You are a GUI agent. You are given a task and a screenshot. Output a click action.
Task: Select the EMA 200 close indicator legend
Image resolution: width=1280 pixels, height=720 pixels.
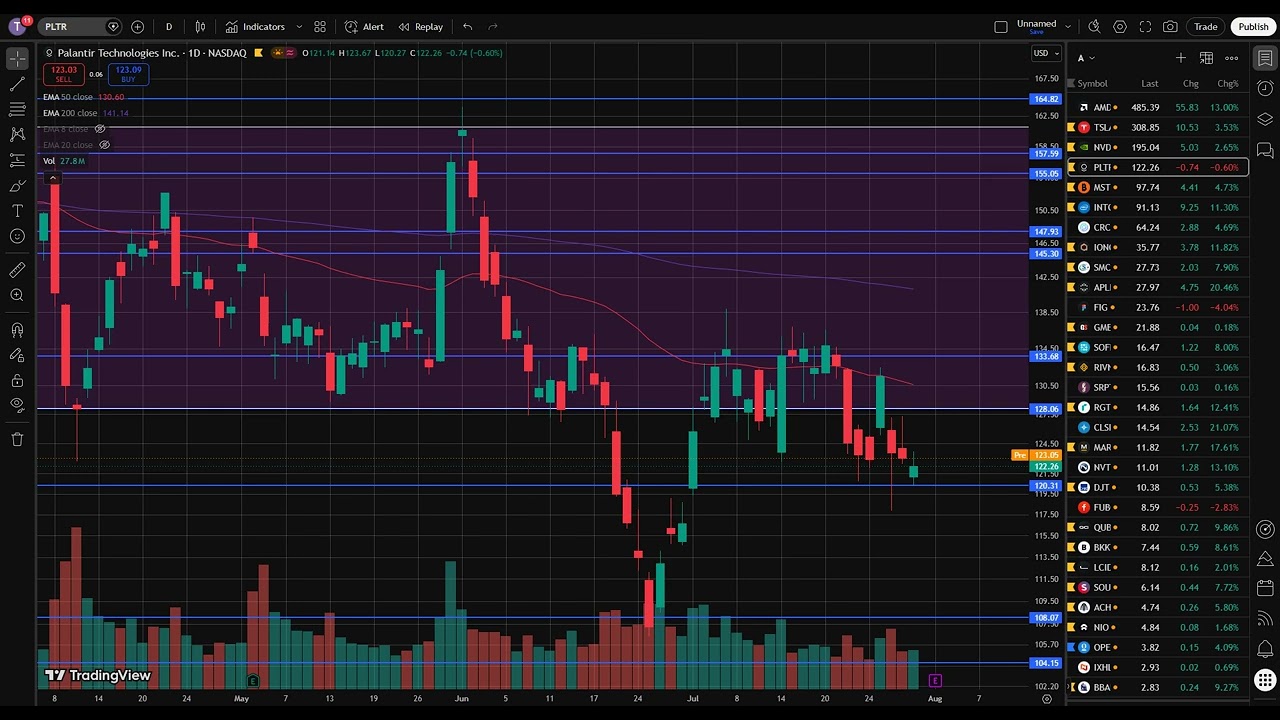coord(70,113)
